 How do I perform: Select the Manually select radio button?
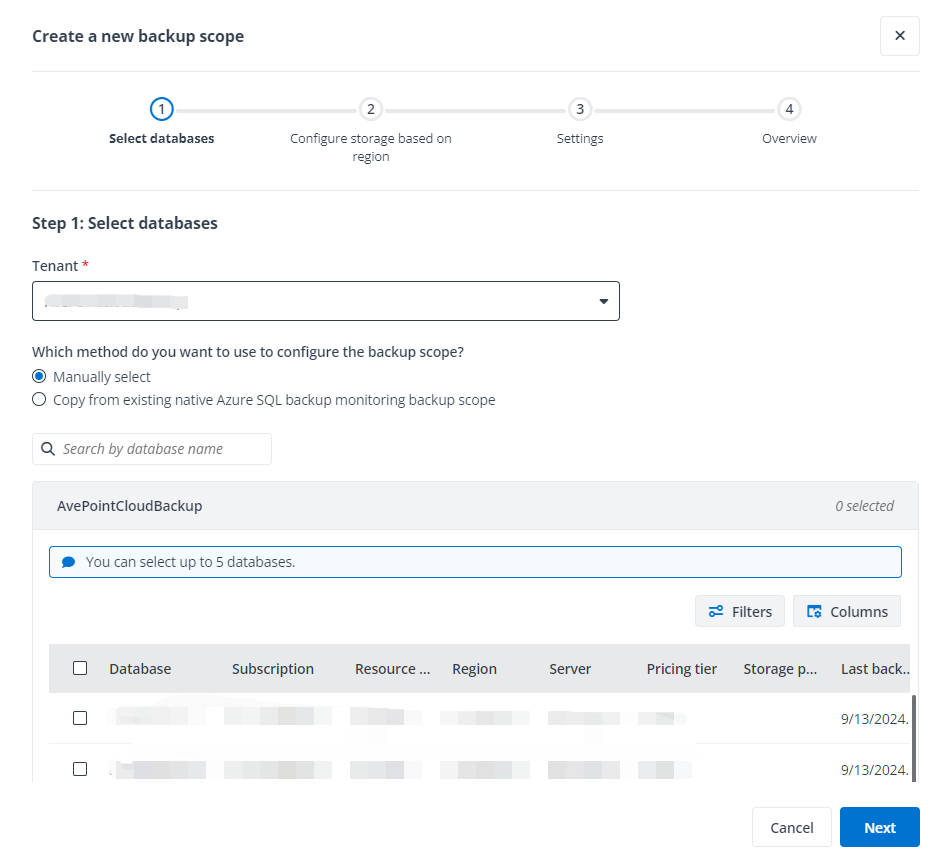click(x=38, y=376)
